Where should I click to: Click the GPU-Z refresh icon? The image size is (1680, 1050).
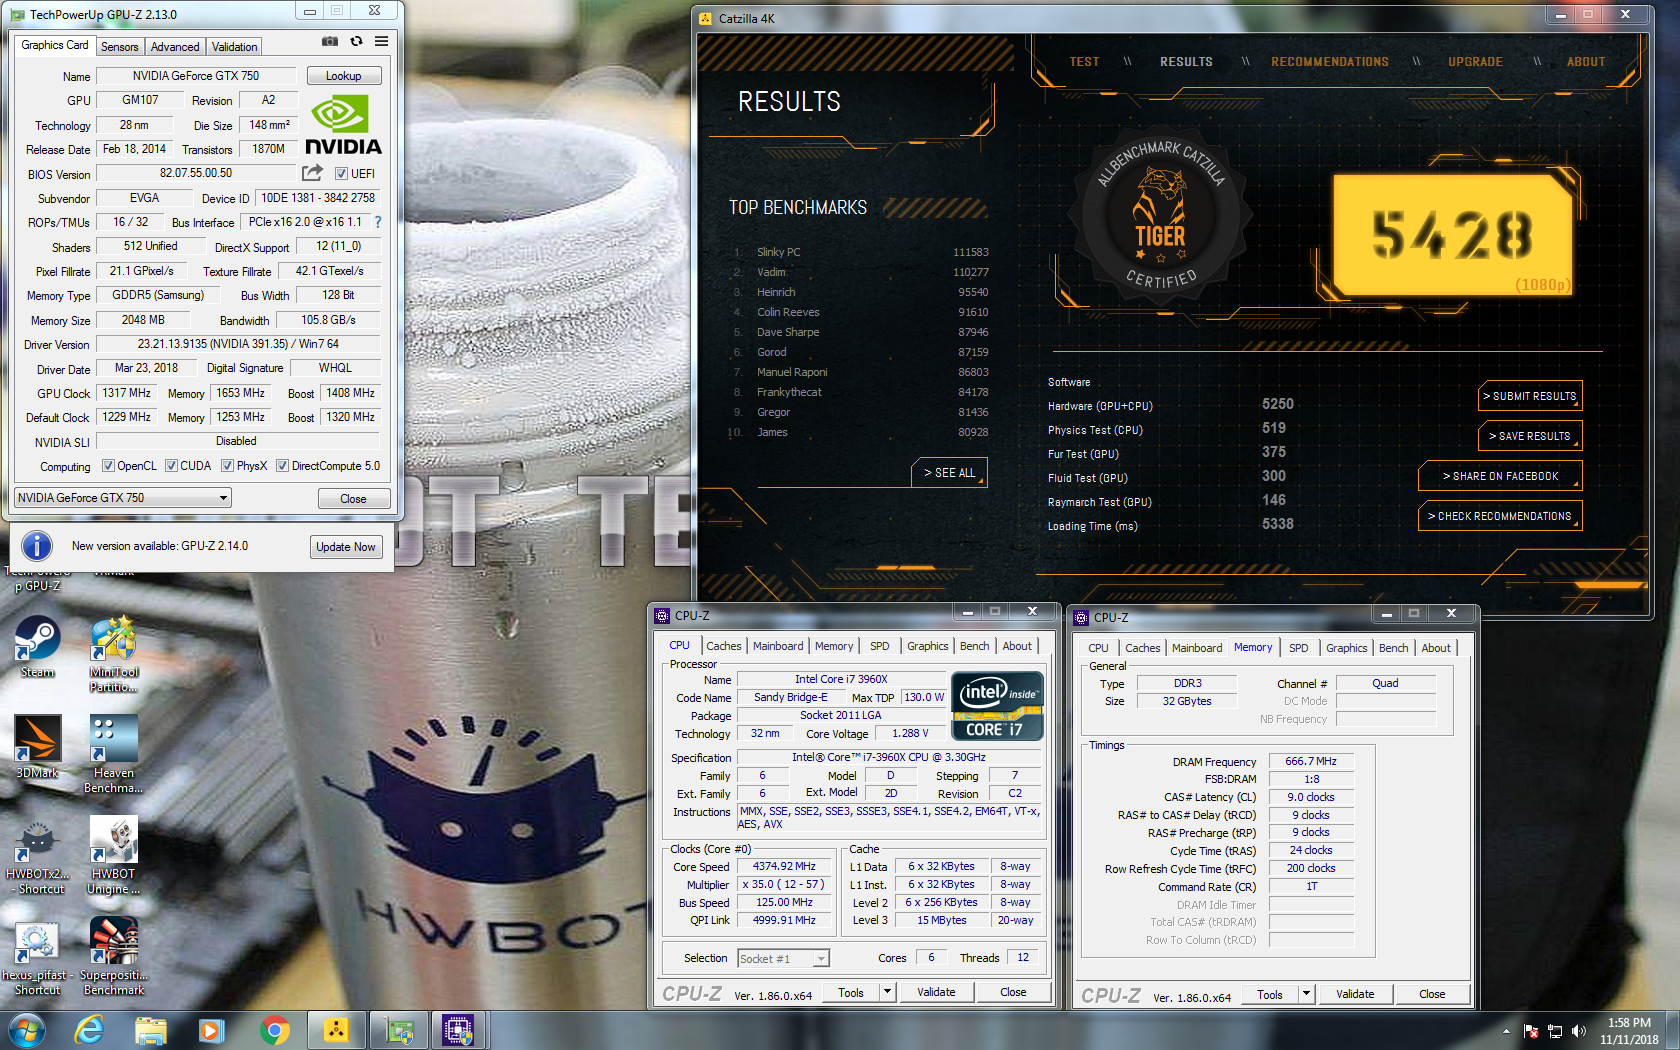click(x=356, y=42)
